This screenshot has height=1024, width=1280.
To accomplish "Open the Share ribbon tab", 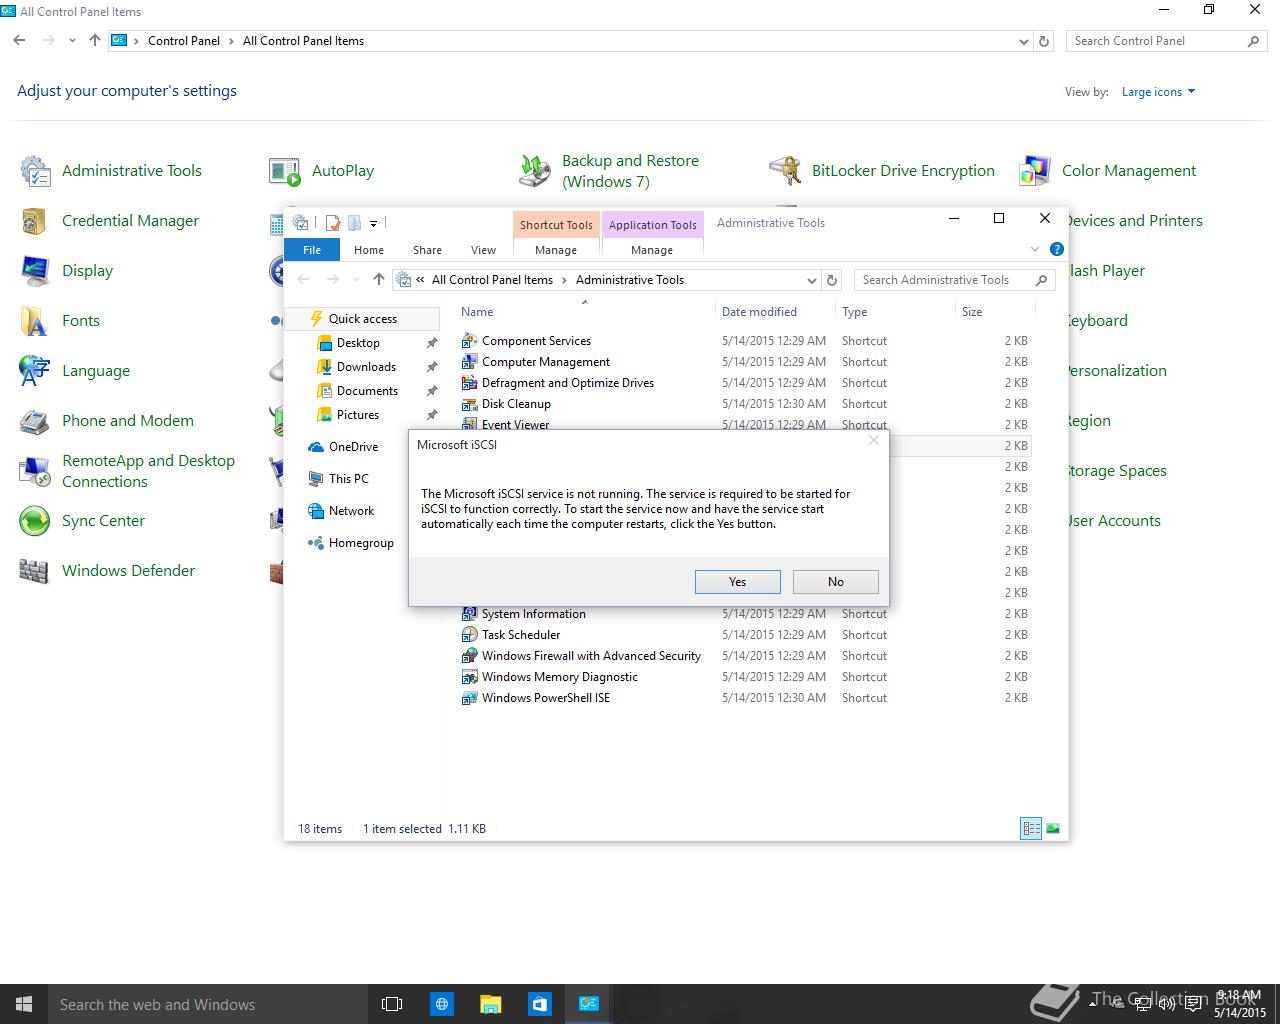I will (427, 250).
